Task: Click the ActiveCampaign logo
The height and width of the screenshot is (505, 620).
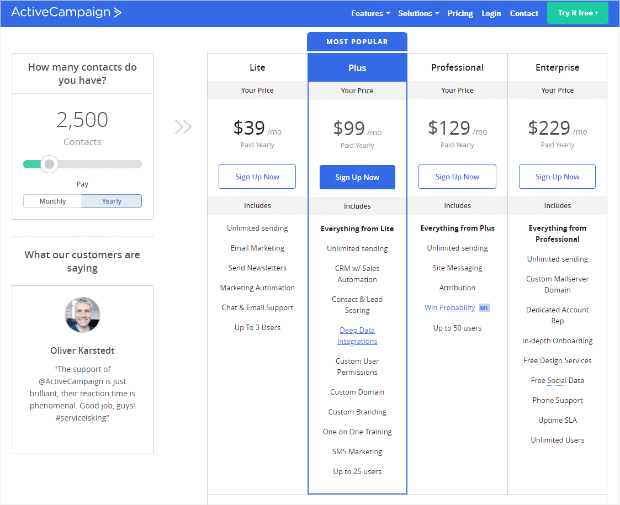Action: [66, 12]
